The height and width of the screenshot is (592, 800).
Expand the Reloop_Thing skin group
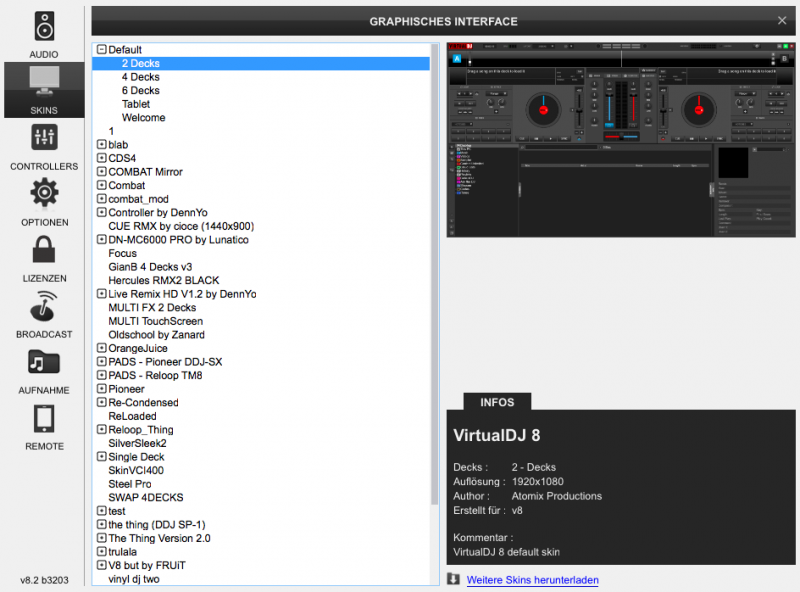102,429
